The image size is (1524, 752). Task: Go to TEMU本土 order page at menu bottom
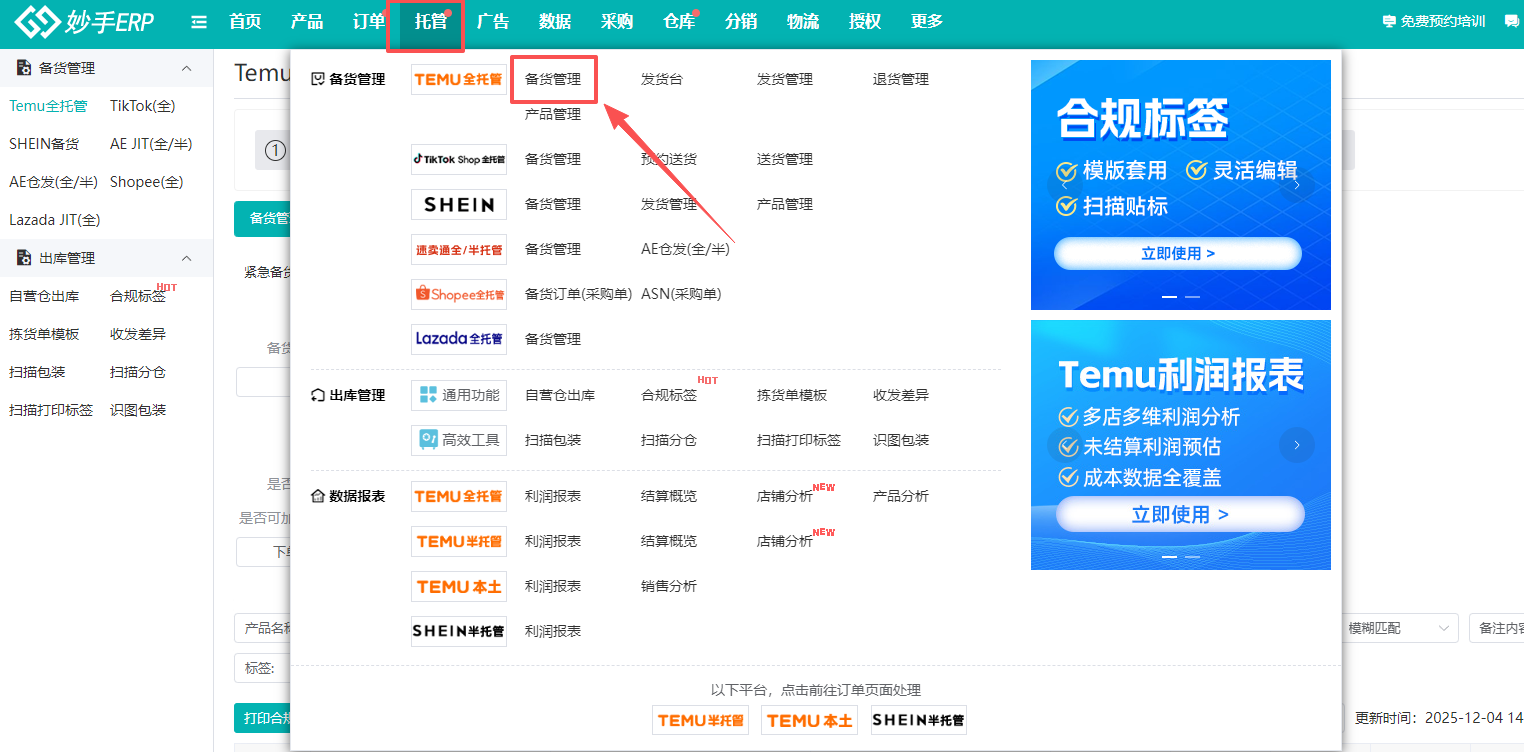tap(809, 720)
